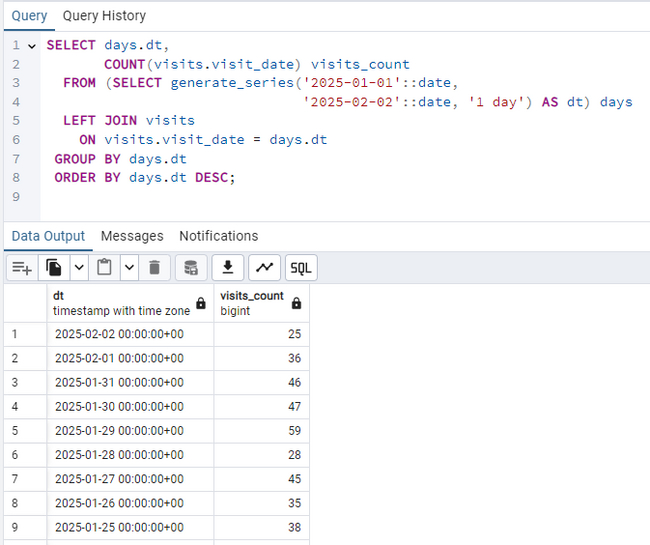Open the Graph visualiser icon
This screenshot has height=545, width=650.
pos(264,268)
